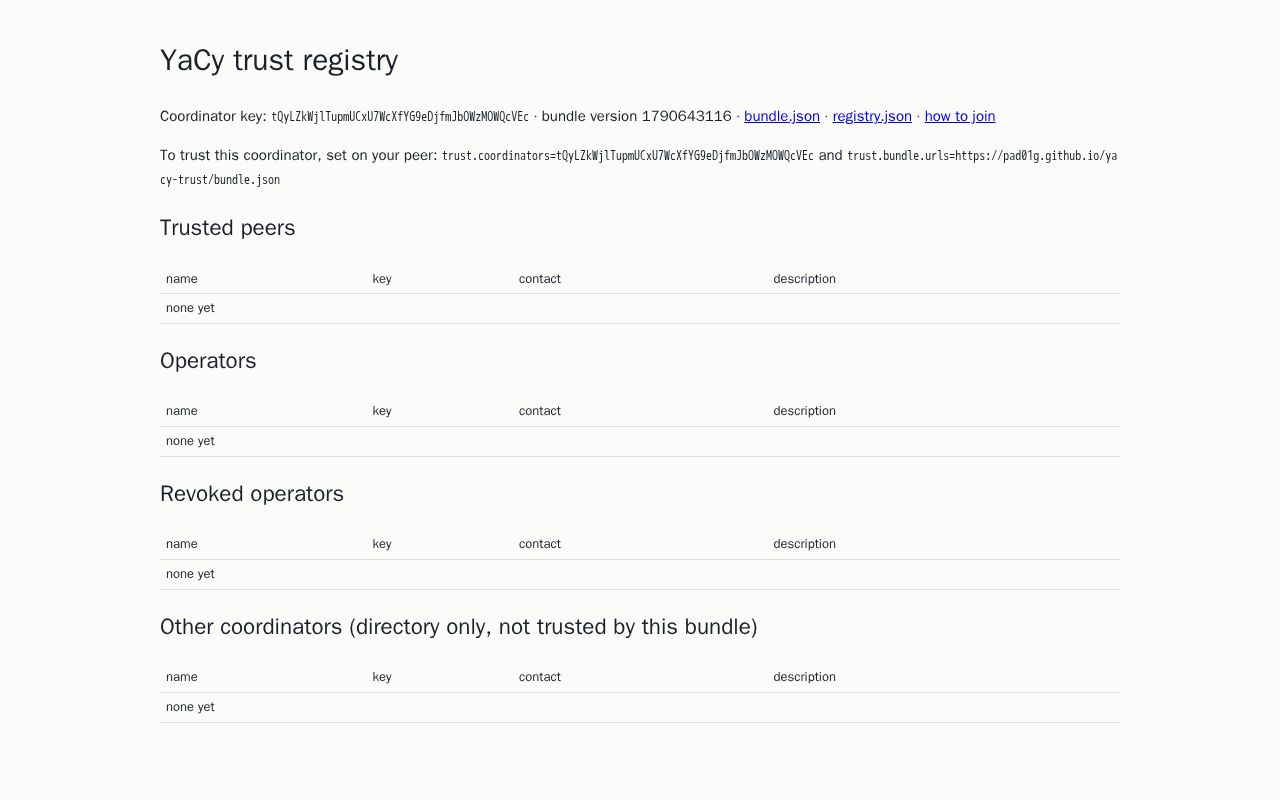Click the Other coordinators section heading
Viewport: 1280px width, 800px height.
459,627
